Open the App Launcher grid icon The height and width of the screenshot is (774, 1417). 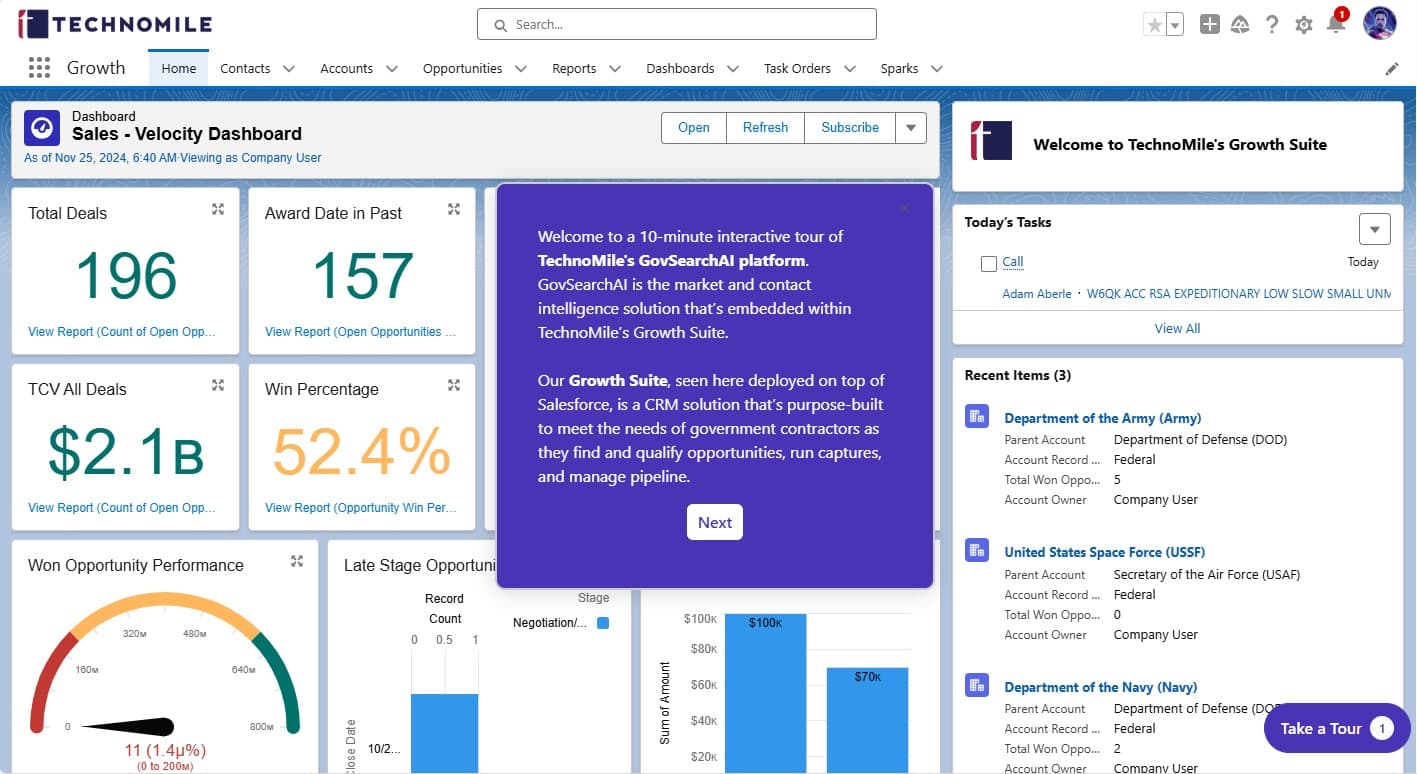click(39, 68)
